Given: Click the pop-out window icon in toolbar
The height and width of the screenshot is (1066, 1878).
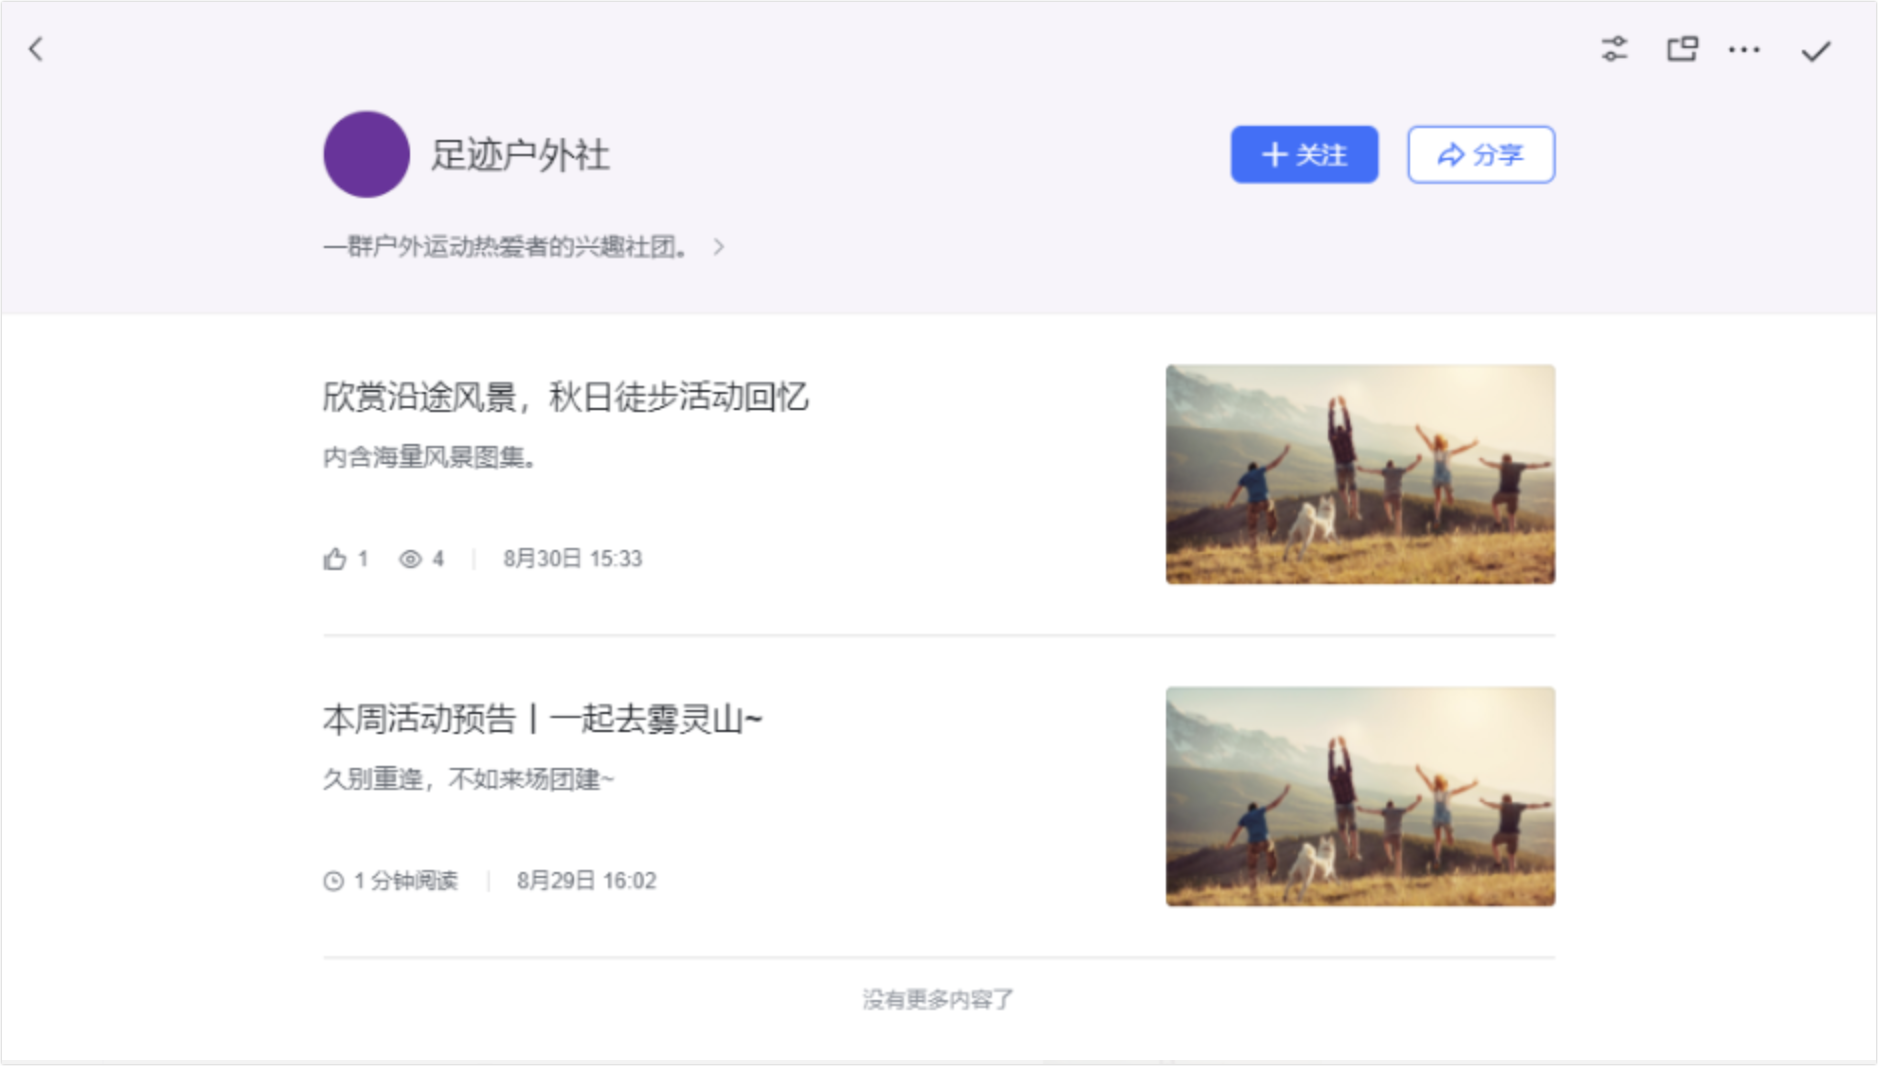Looking at the screenshot, I should (1682, 49).
